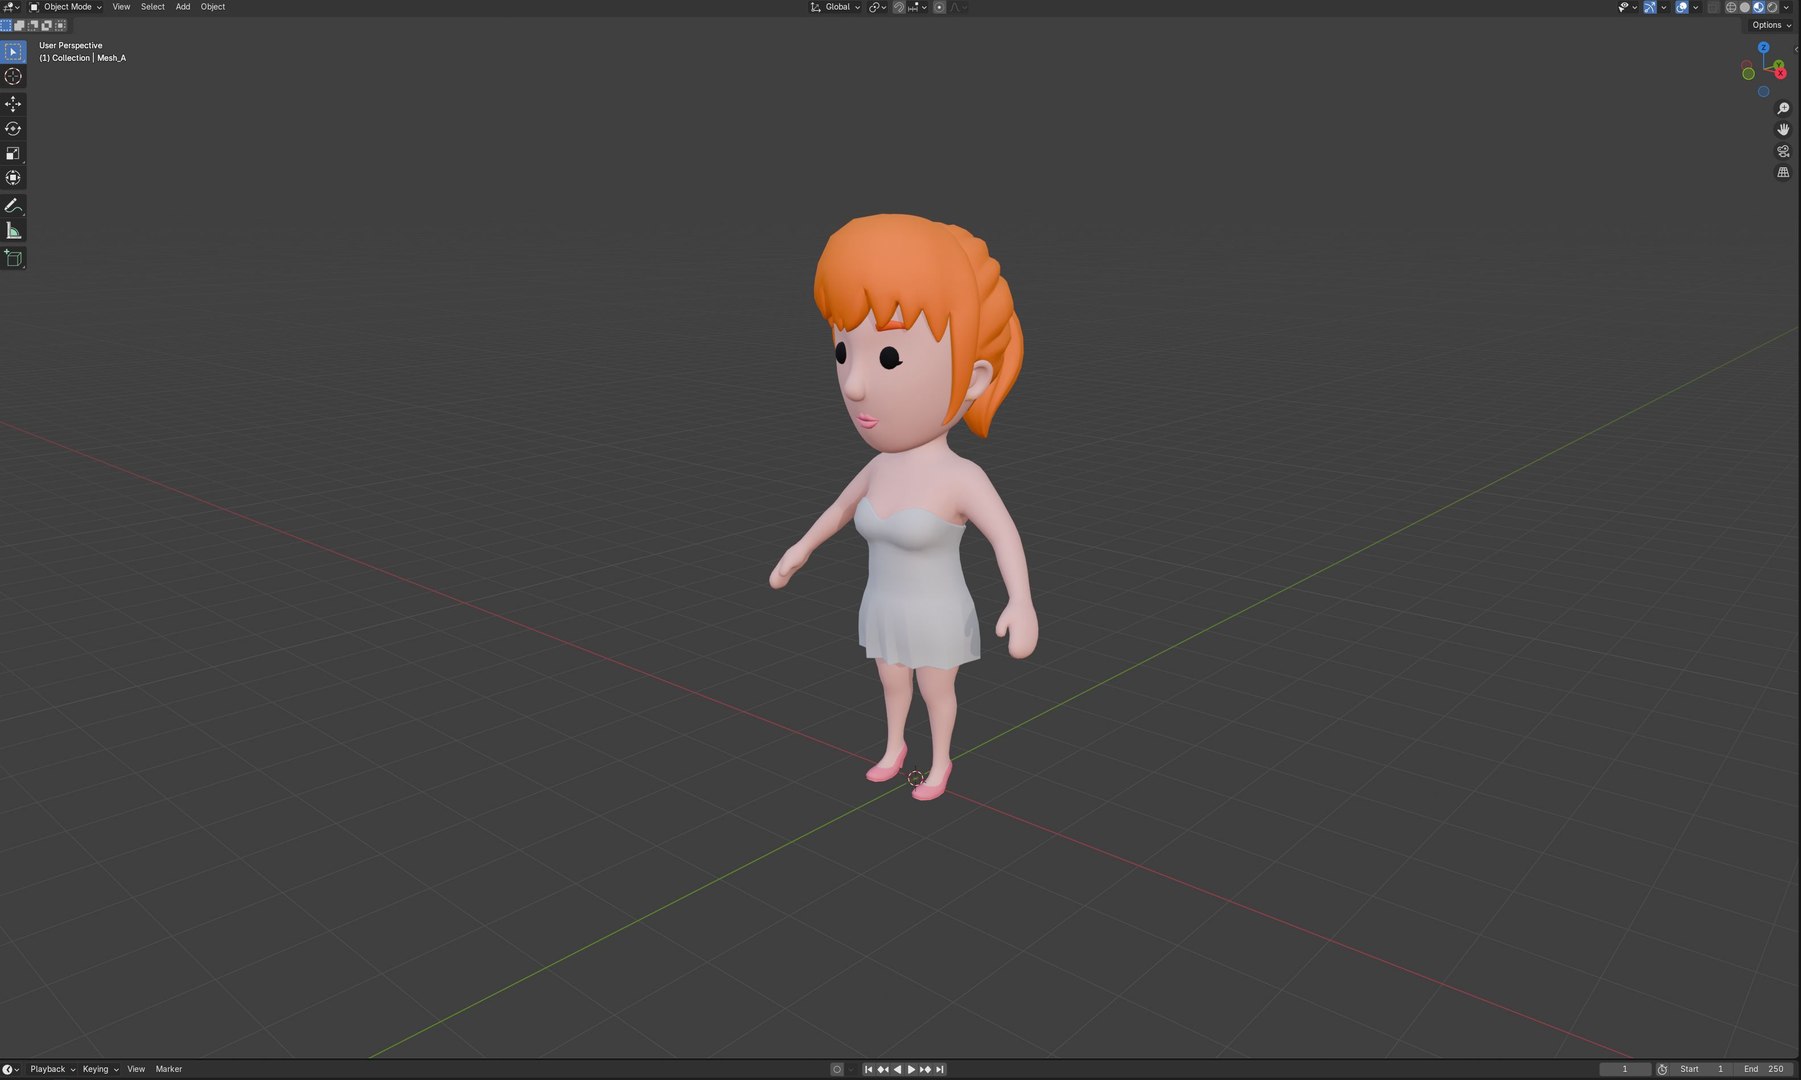Open the Options dropdown
1801x1080 pixels.
pos(1771,25)
